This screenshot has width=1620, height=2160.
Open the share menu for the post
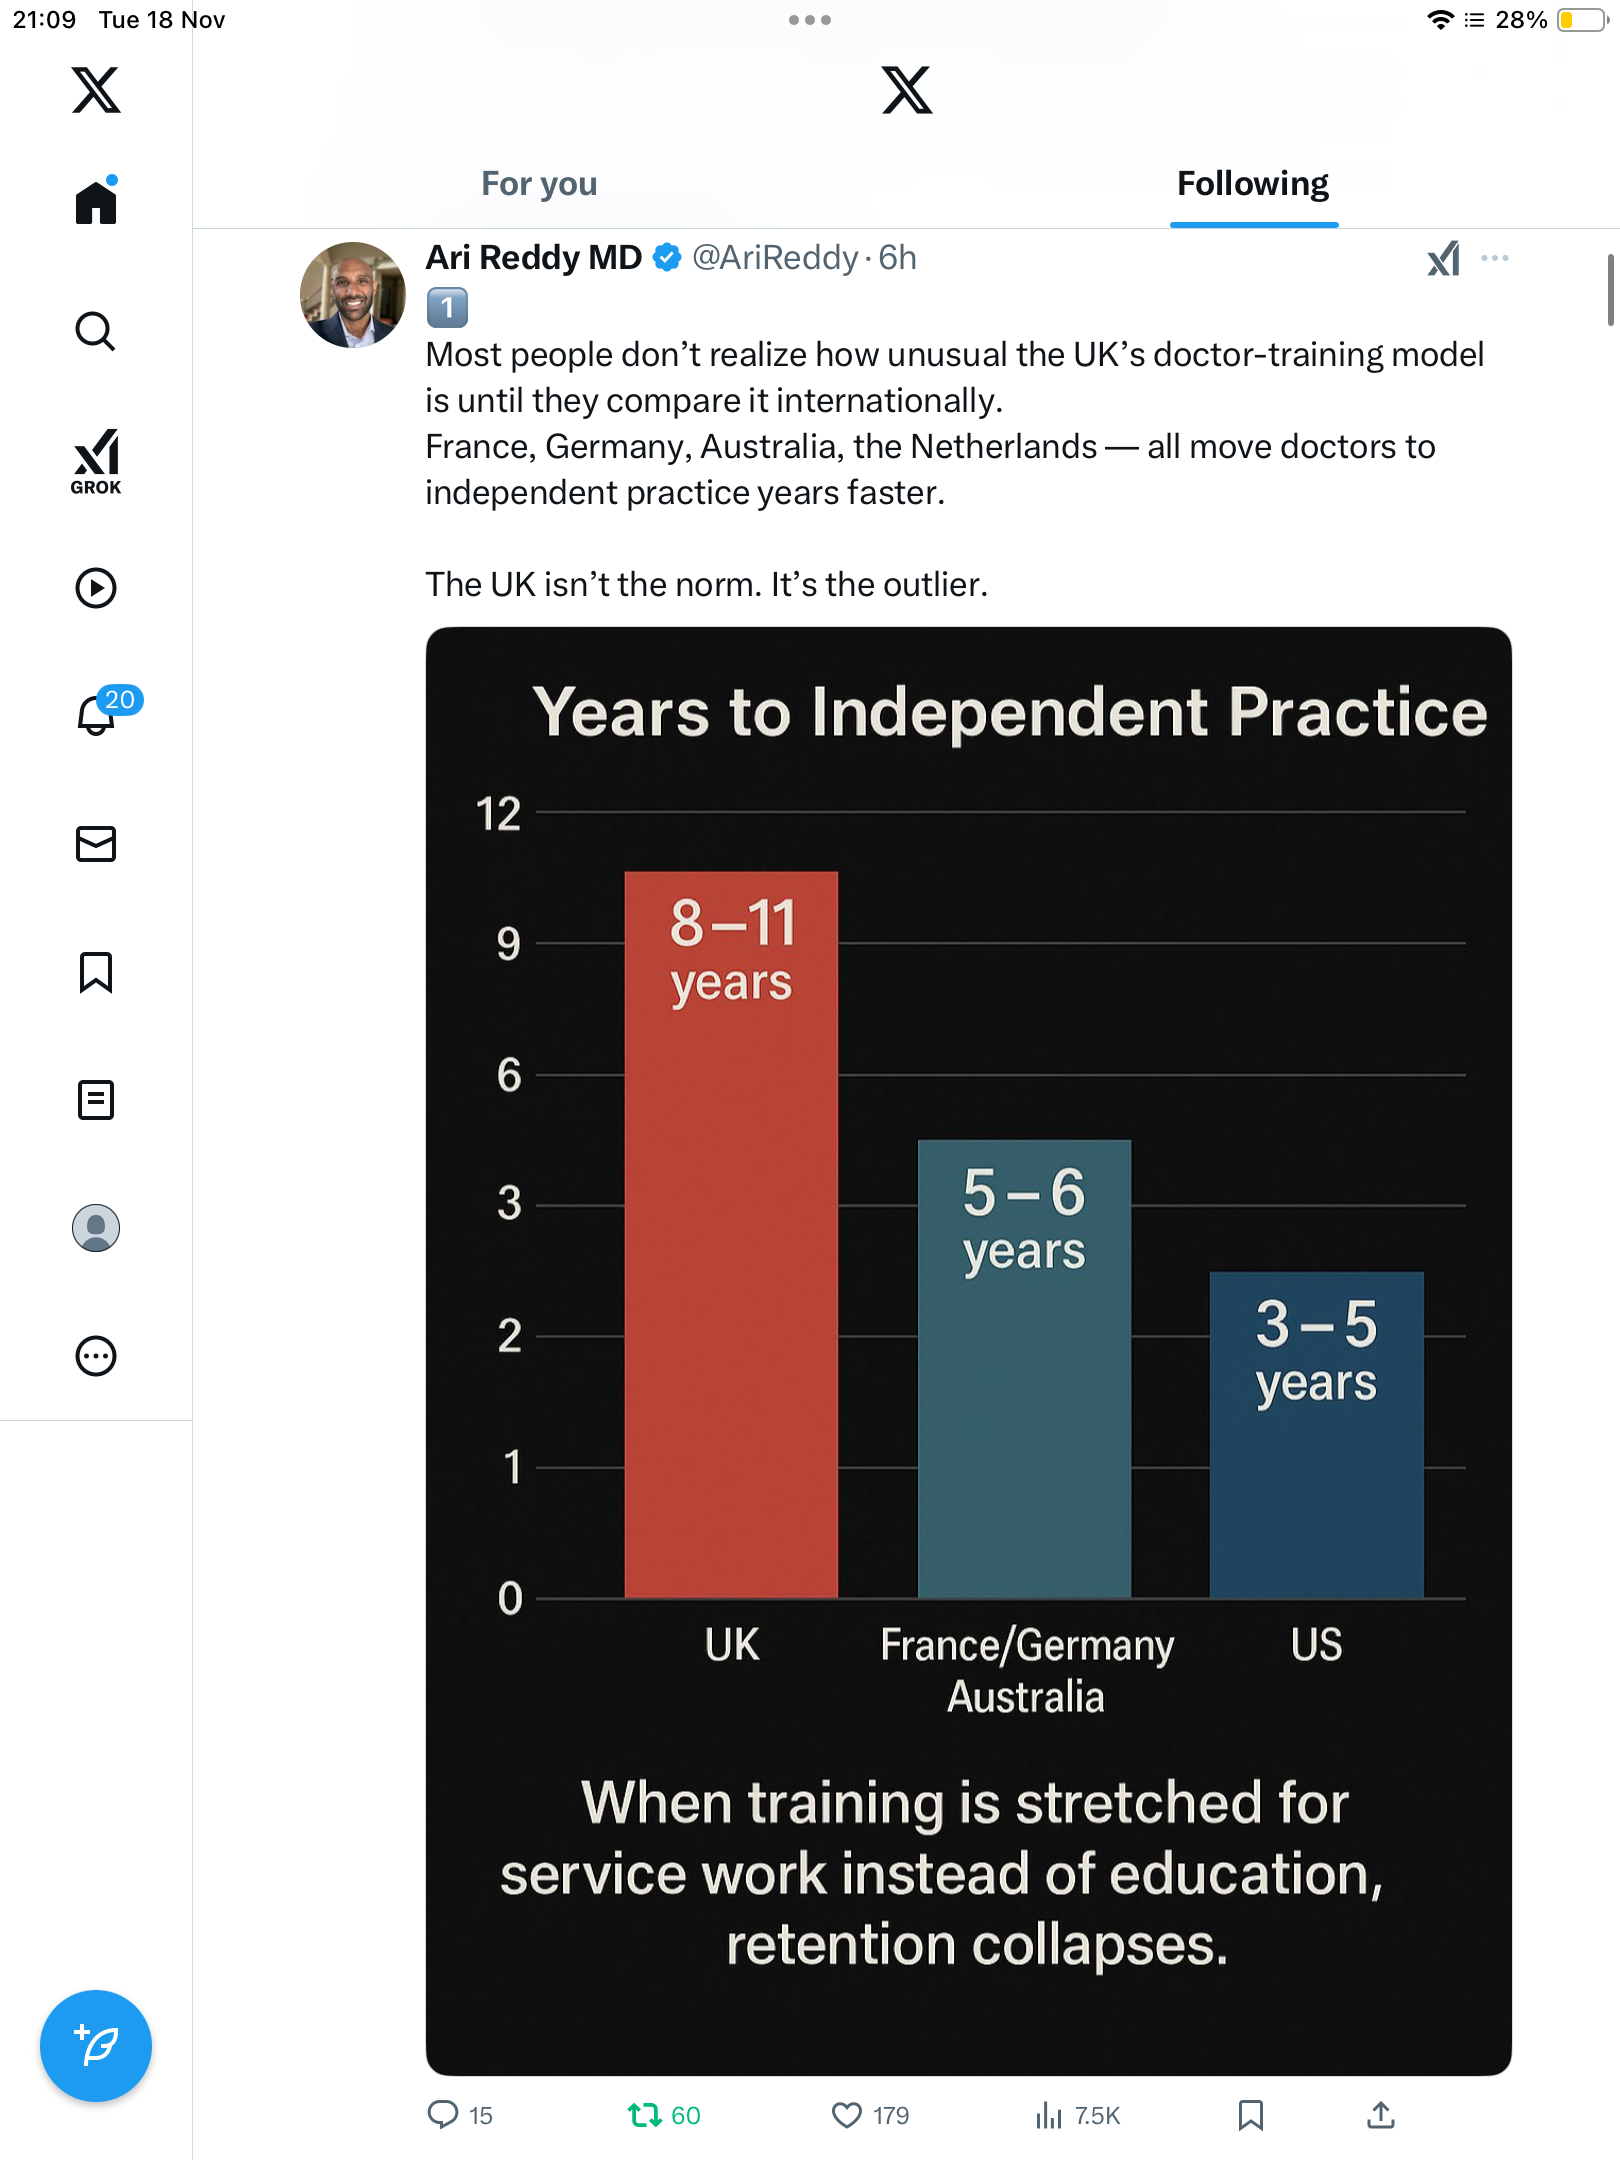[1381, 2115]
